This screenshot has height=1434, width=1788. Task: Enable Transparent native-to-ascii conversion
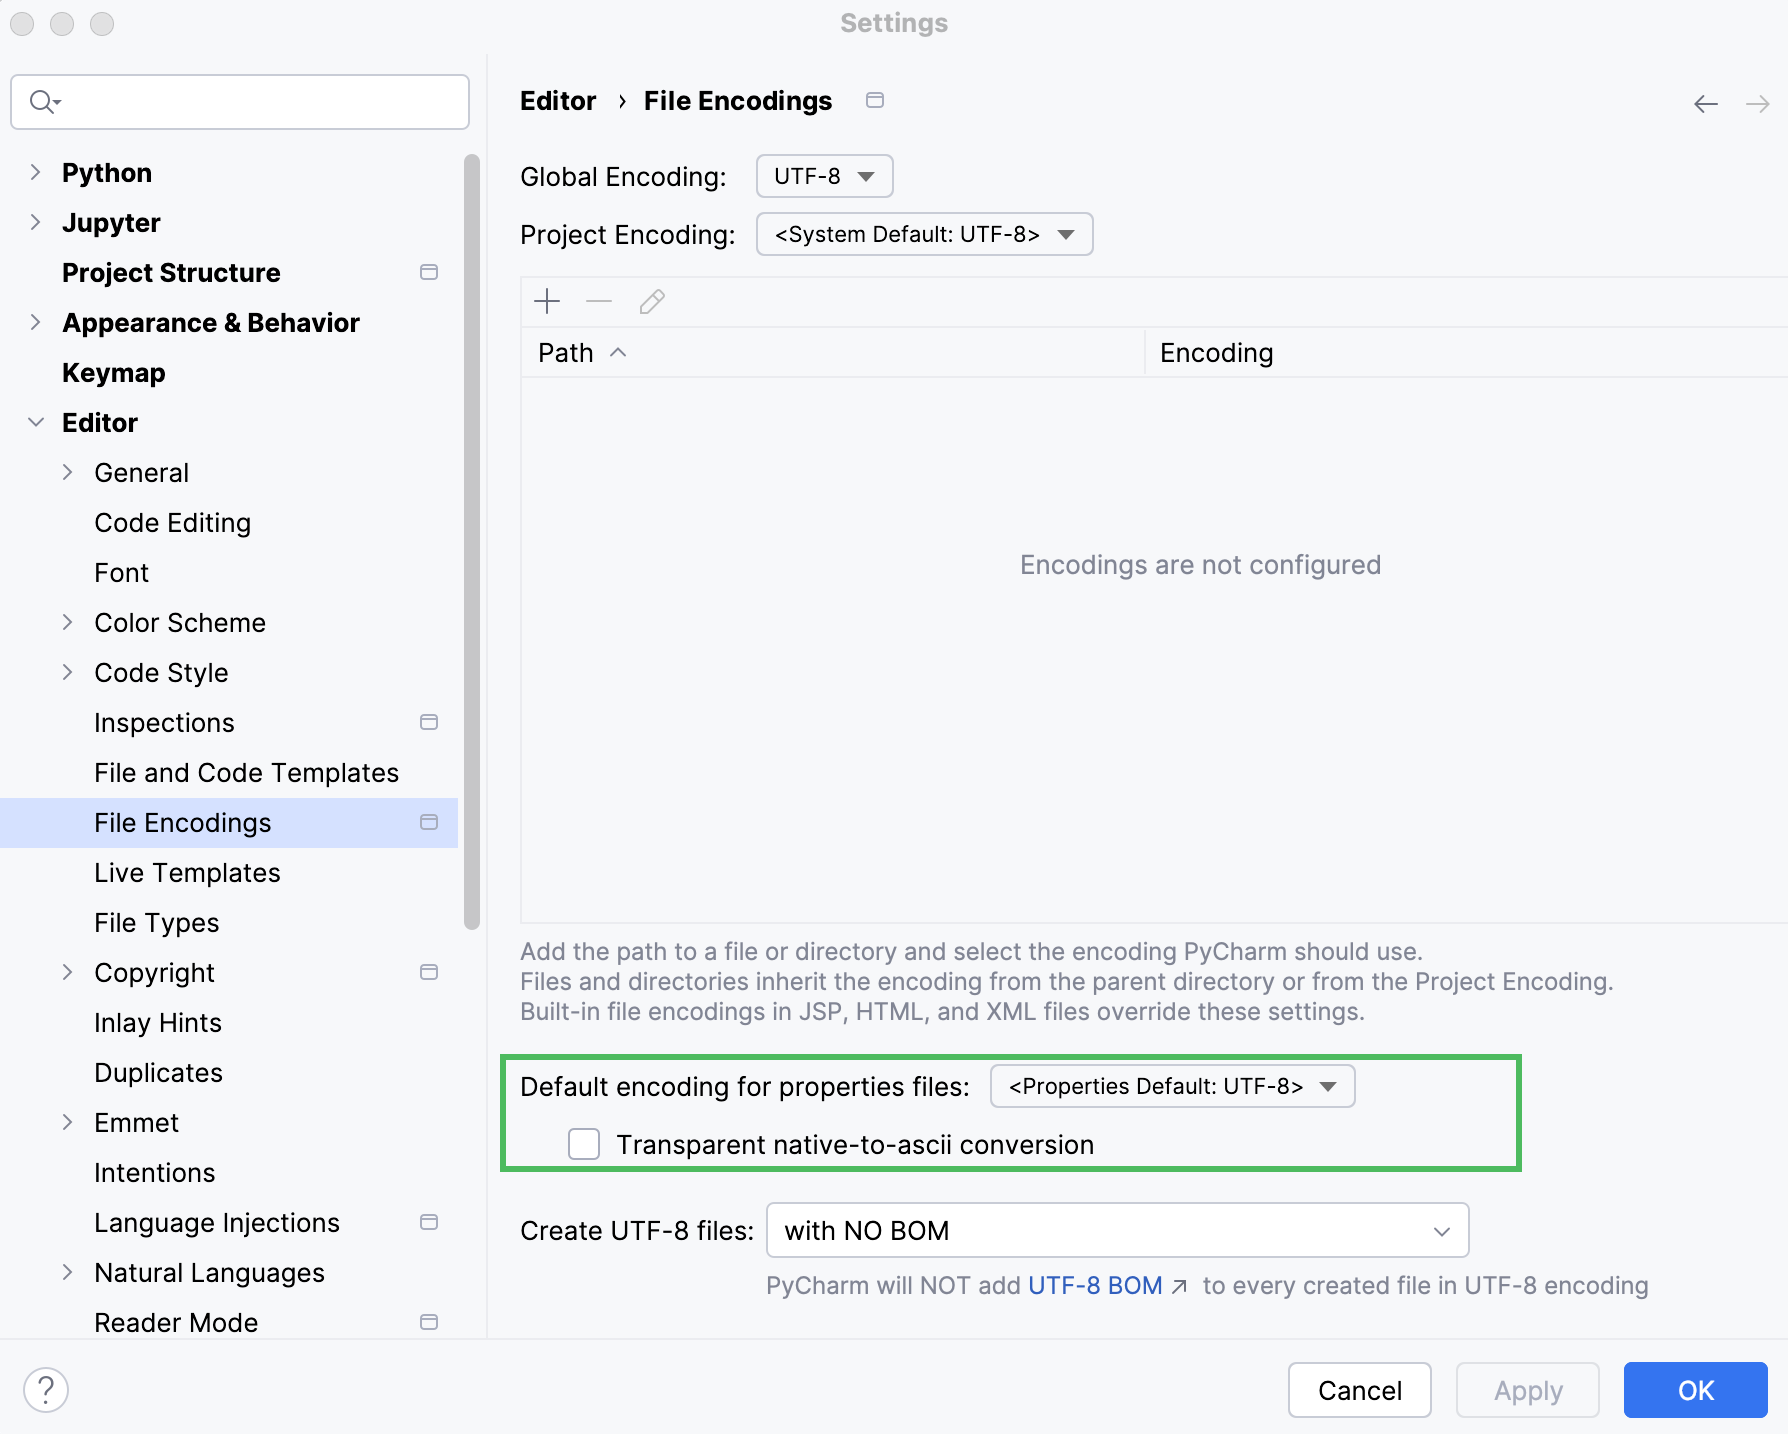[583, 1143]
